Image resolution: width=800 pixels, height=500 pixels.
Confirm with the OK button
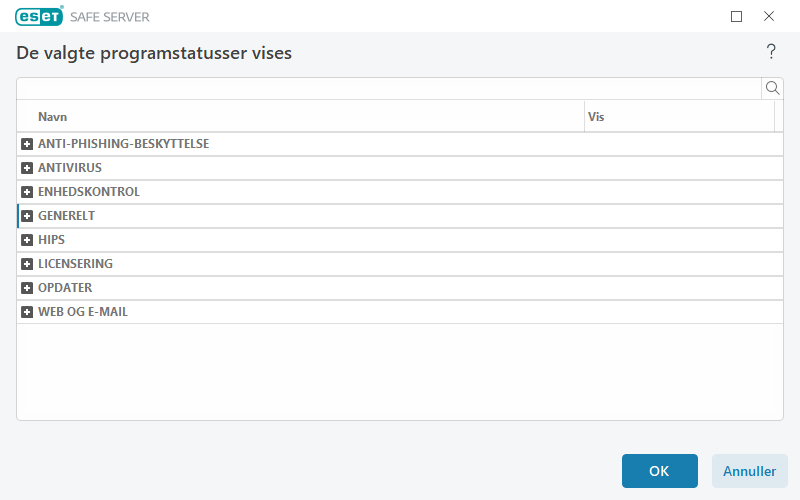coord(659,471)
